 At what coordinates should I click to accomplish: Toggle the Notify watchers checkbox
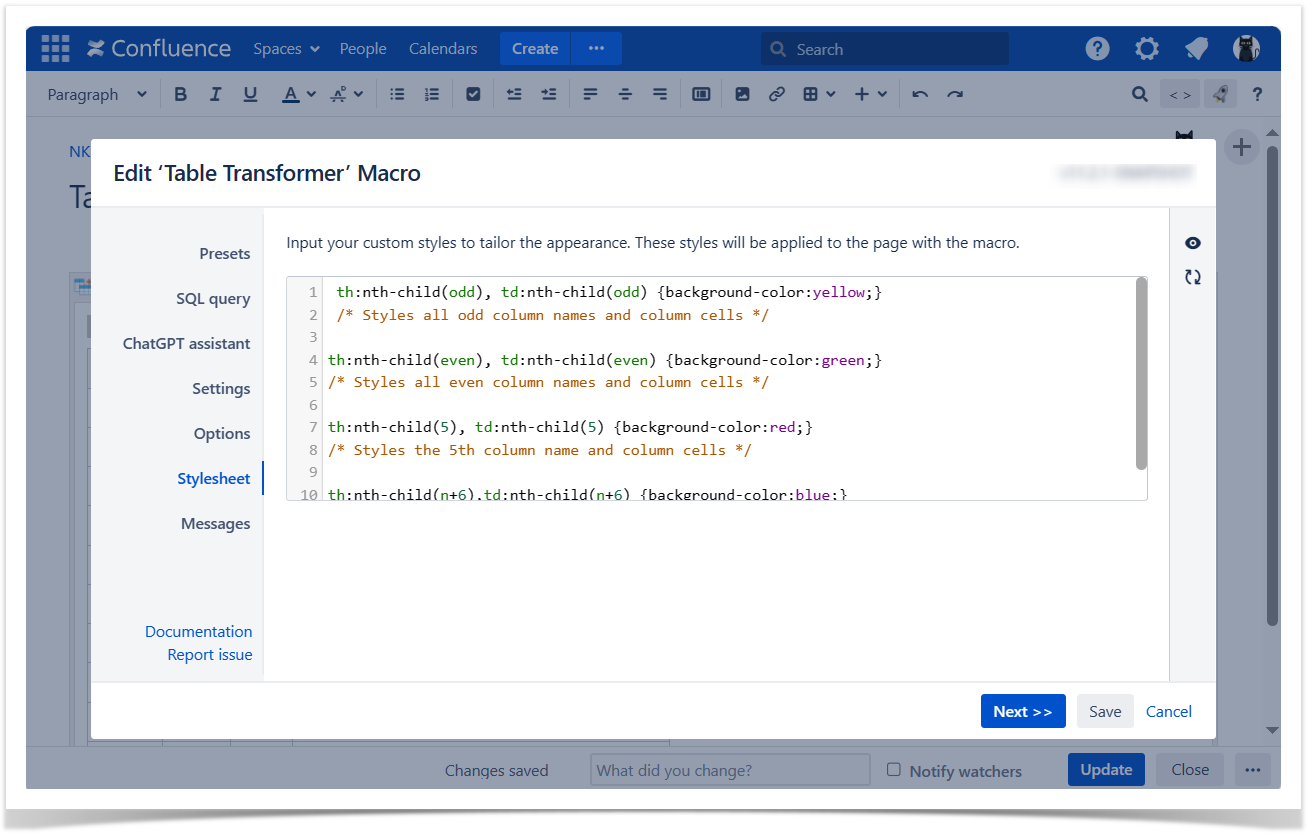coord(894,770)
